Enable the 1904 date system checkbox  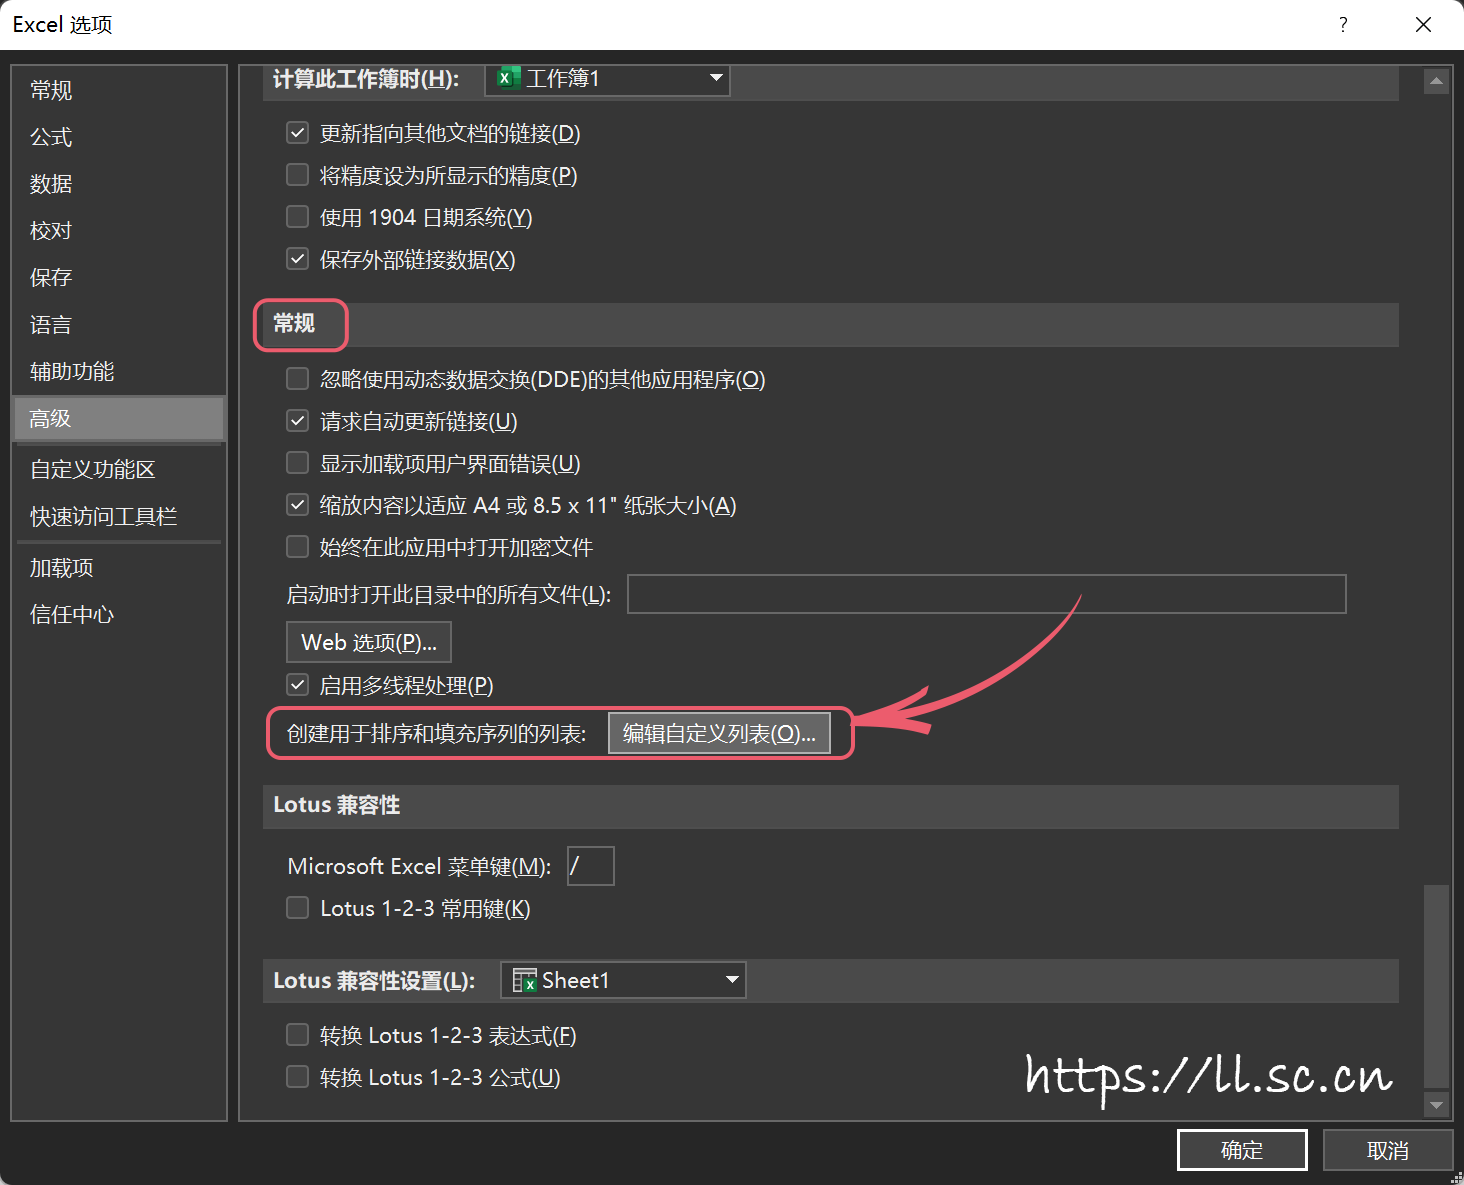click(298, 217)
